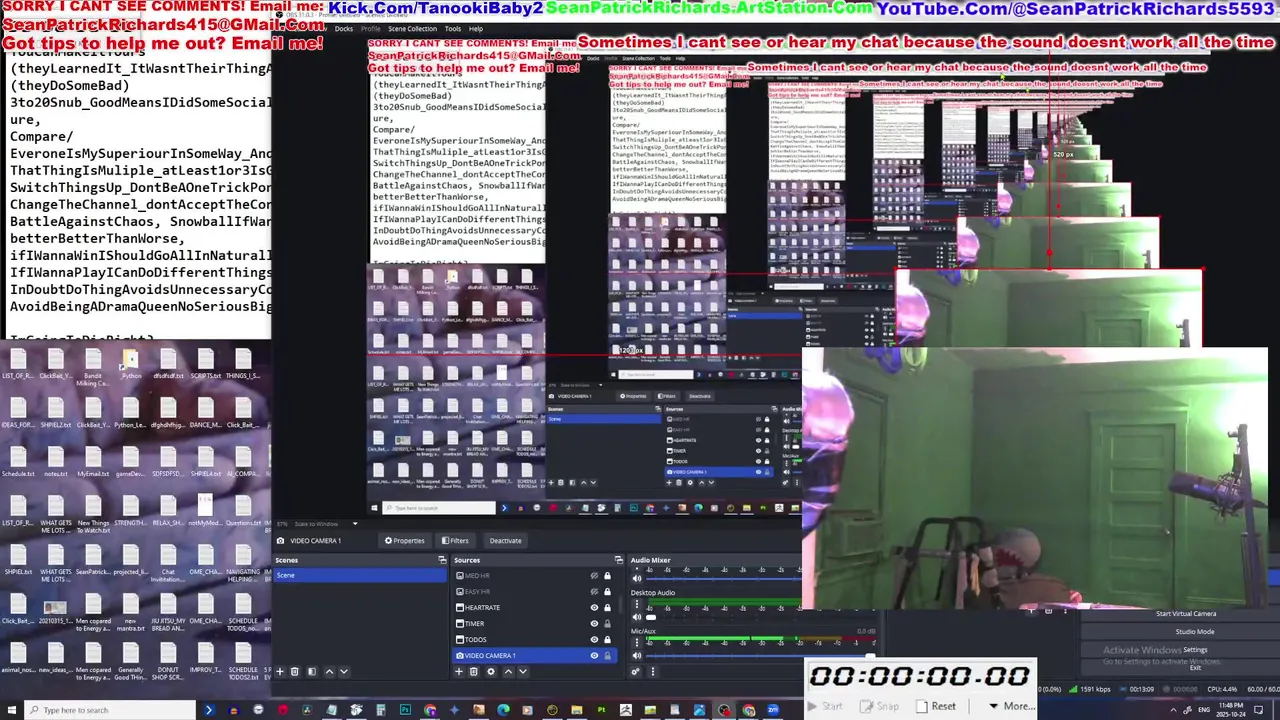Open advanced audio properties gear icon
This screenshot has height=720, width=1280.
(635, 671)
